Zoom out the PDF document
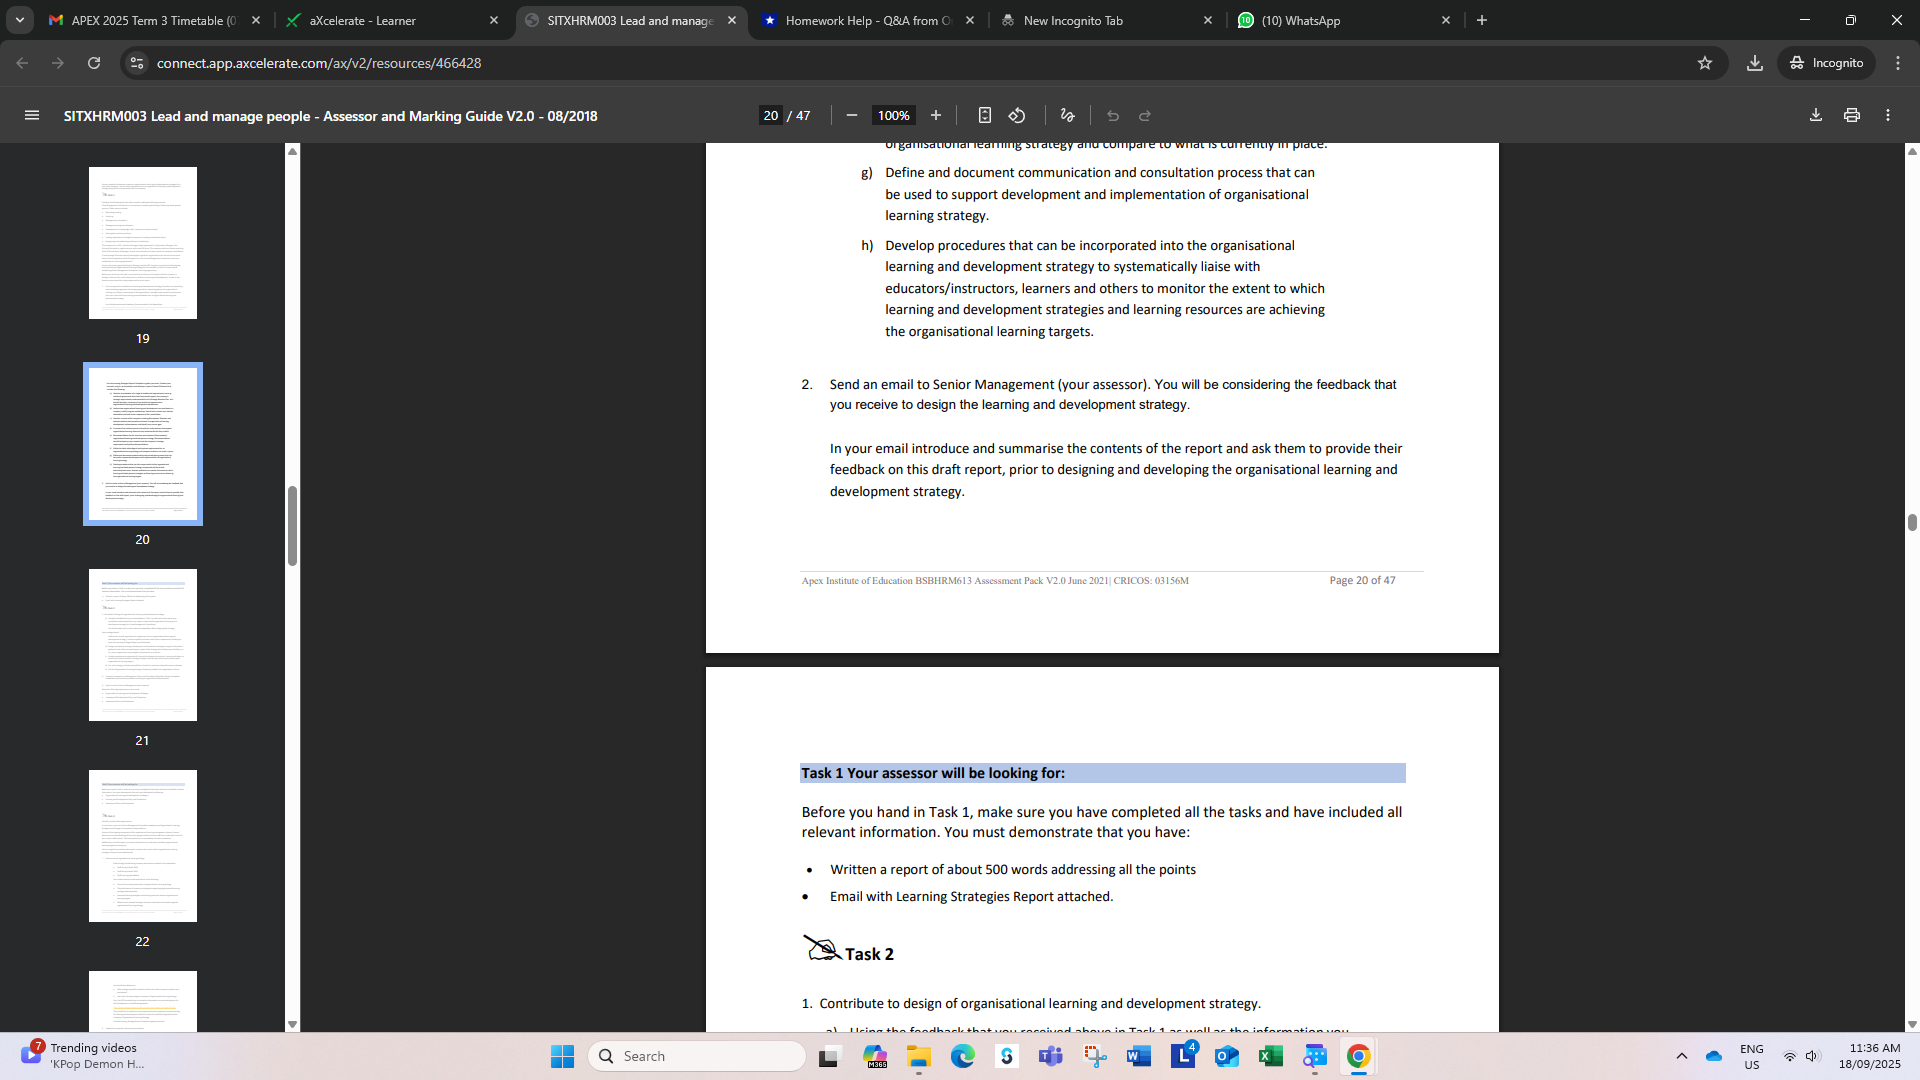This screenshot has width=1920, height=1080. (x=852, y=115)
